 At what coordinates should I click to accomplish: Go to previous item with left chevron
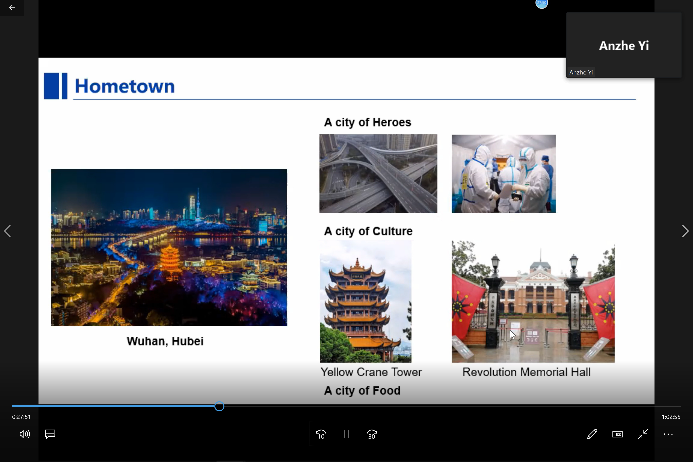8,231
